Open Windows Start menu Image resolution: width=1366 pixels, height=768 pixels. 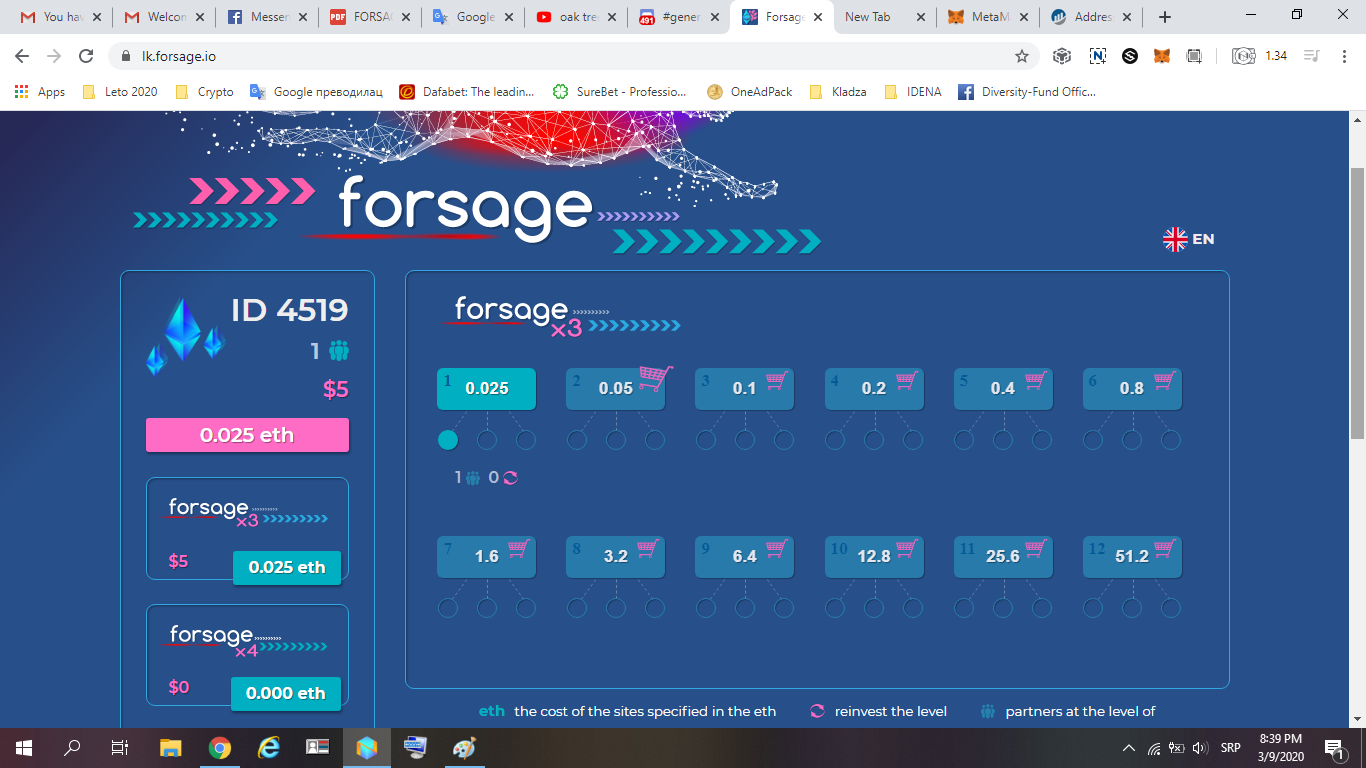click(24, 747)
